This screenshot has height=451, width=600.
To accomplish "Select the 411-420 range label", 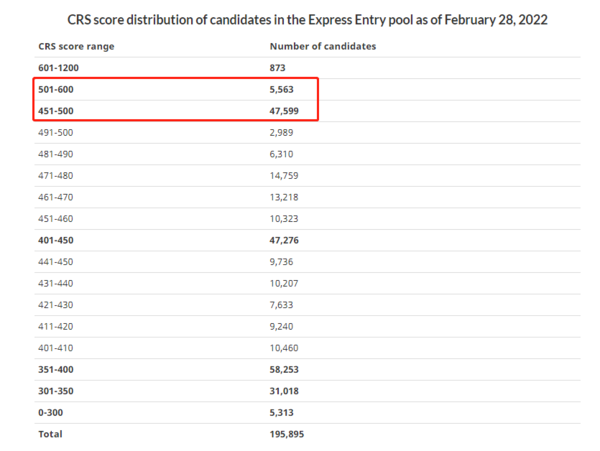I will (58, 326).
